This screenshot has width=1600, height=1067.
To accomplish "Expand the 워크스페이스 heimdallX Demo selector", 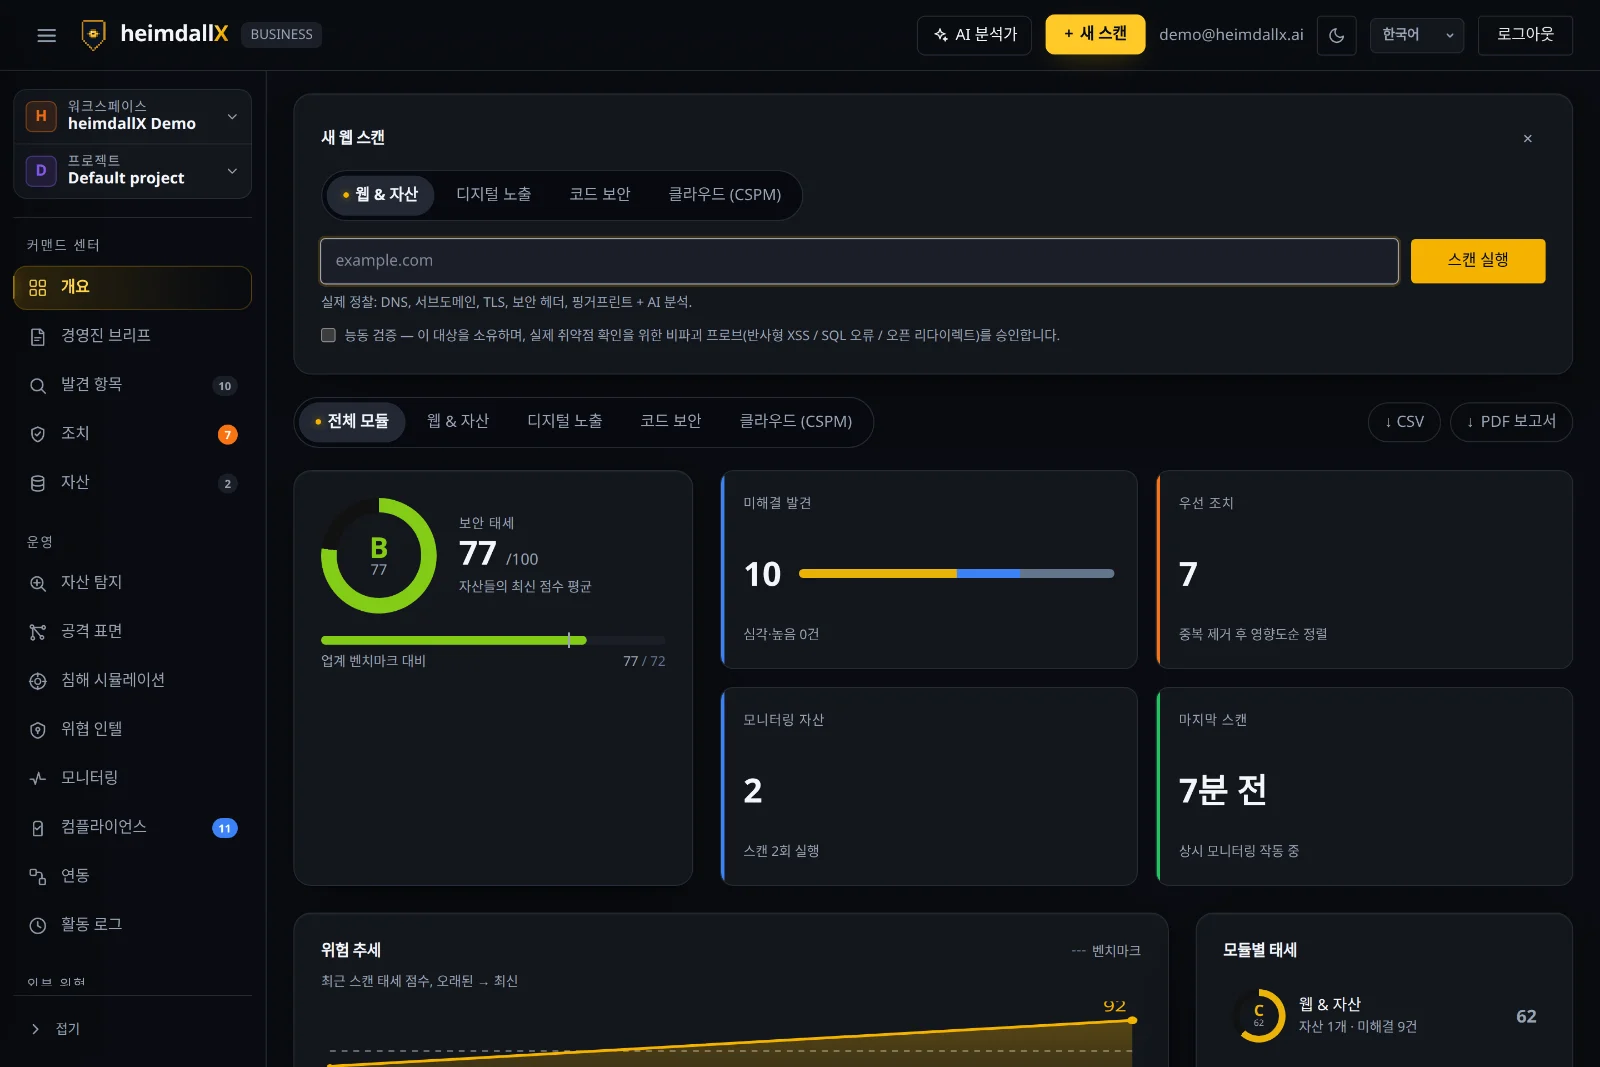I will point(132,116).
